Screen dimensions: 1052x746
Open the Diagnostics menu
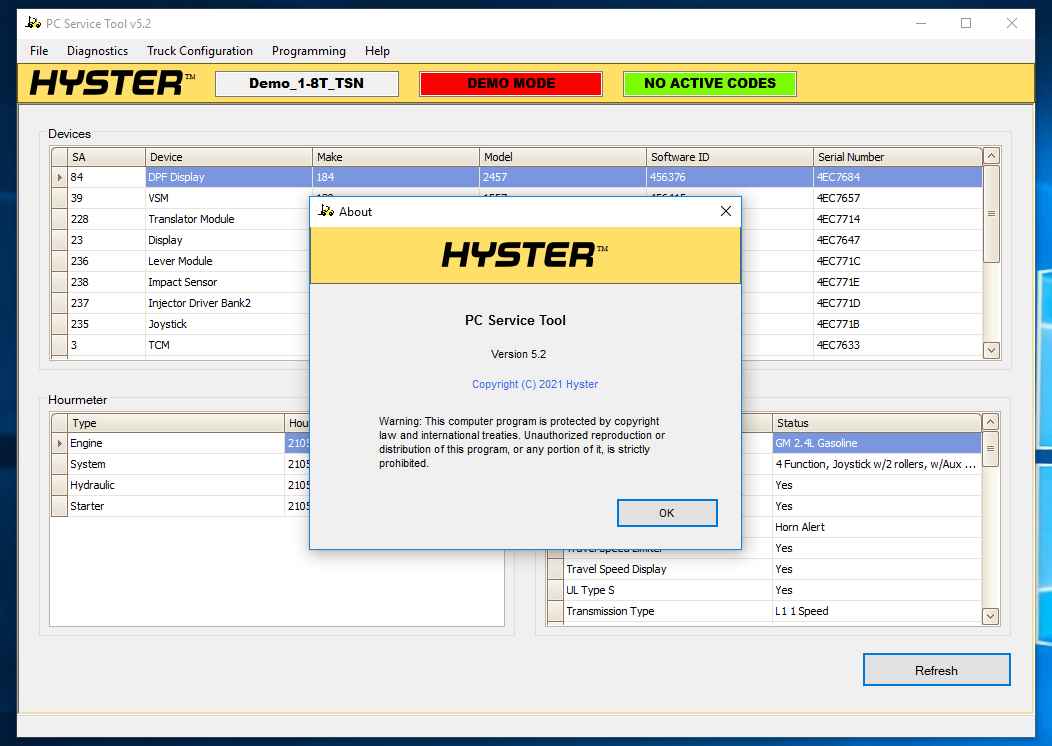97,51
